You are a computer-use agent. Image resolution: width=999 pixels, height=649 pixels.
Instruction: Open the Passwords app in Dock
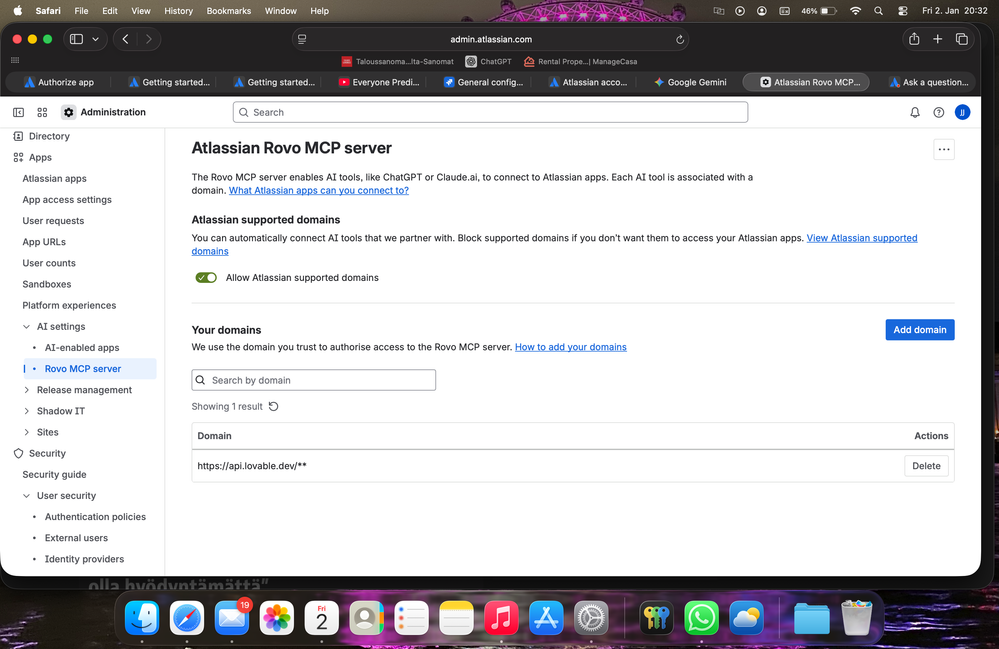point(656,618)
